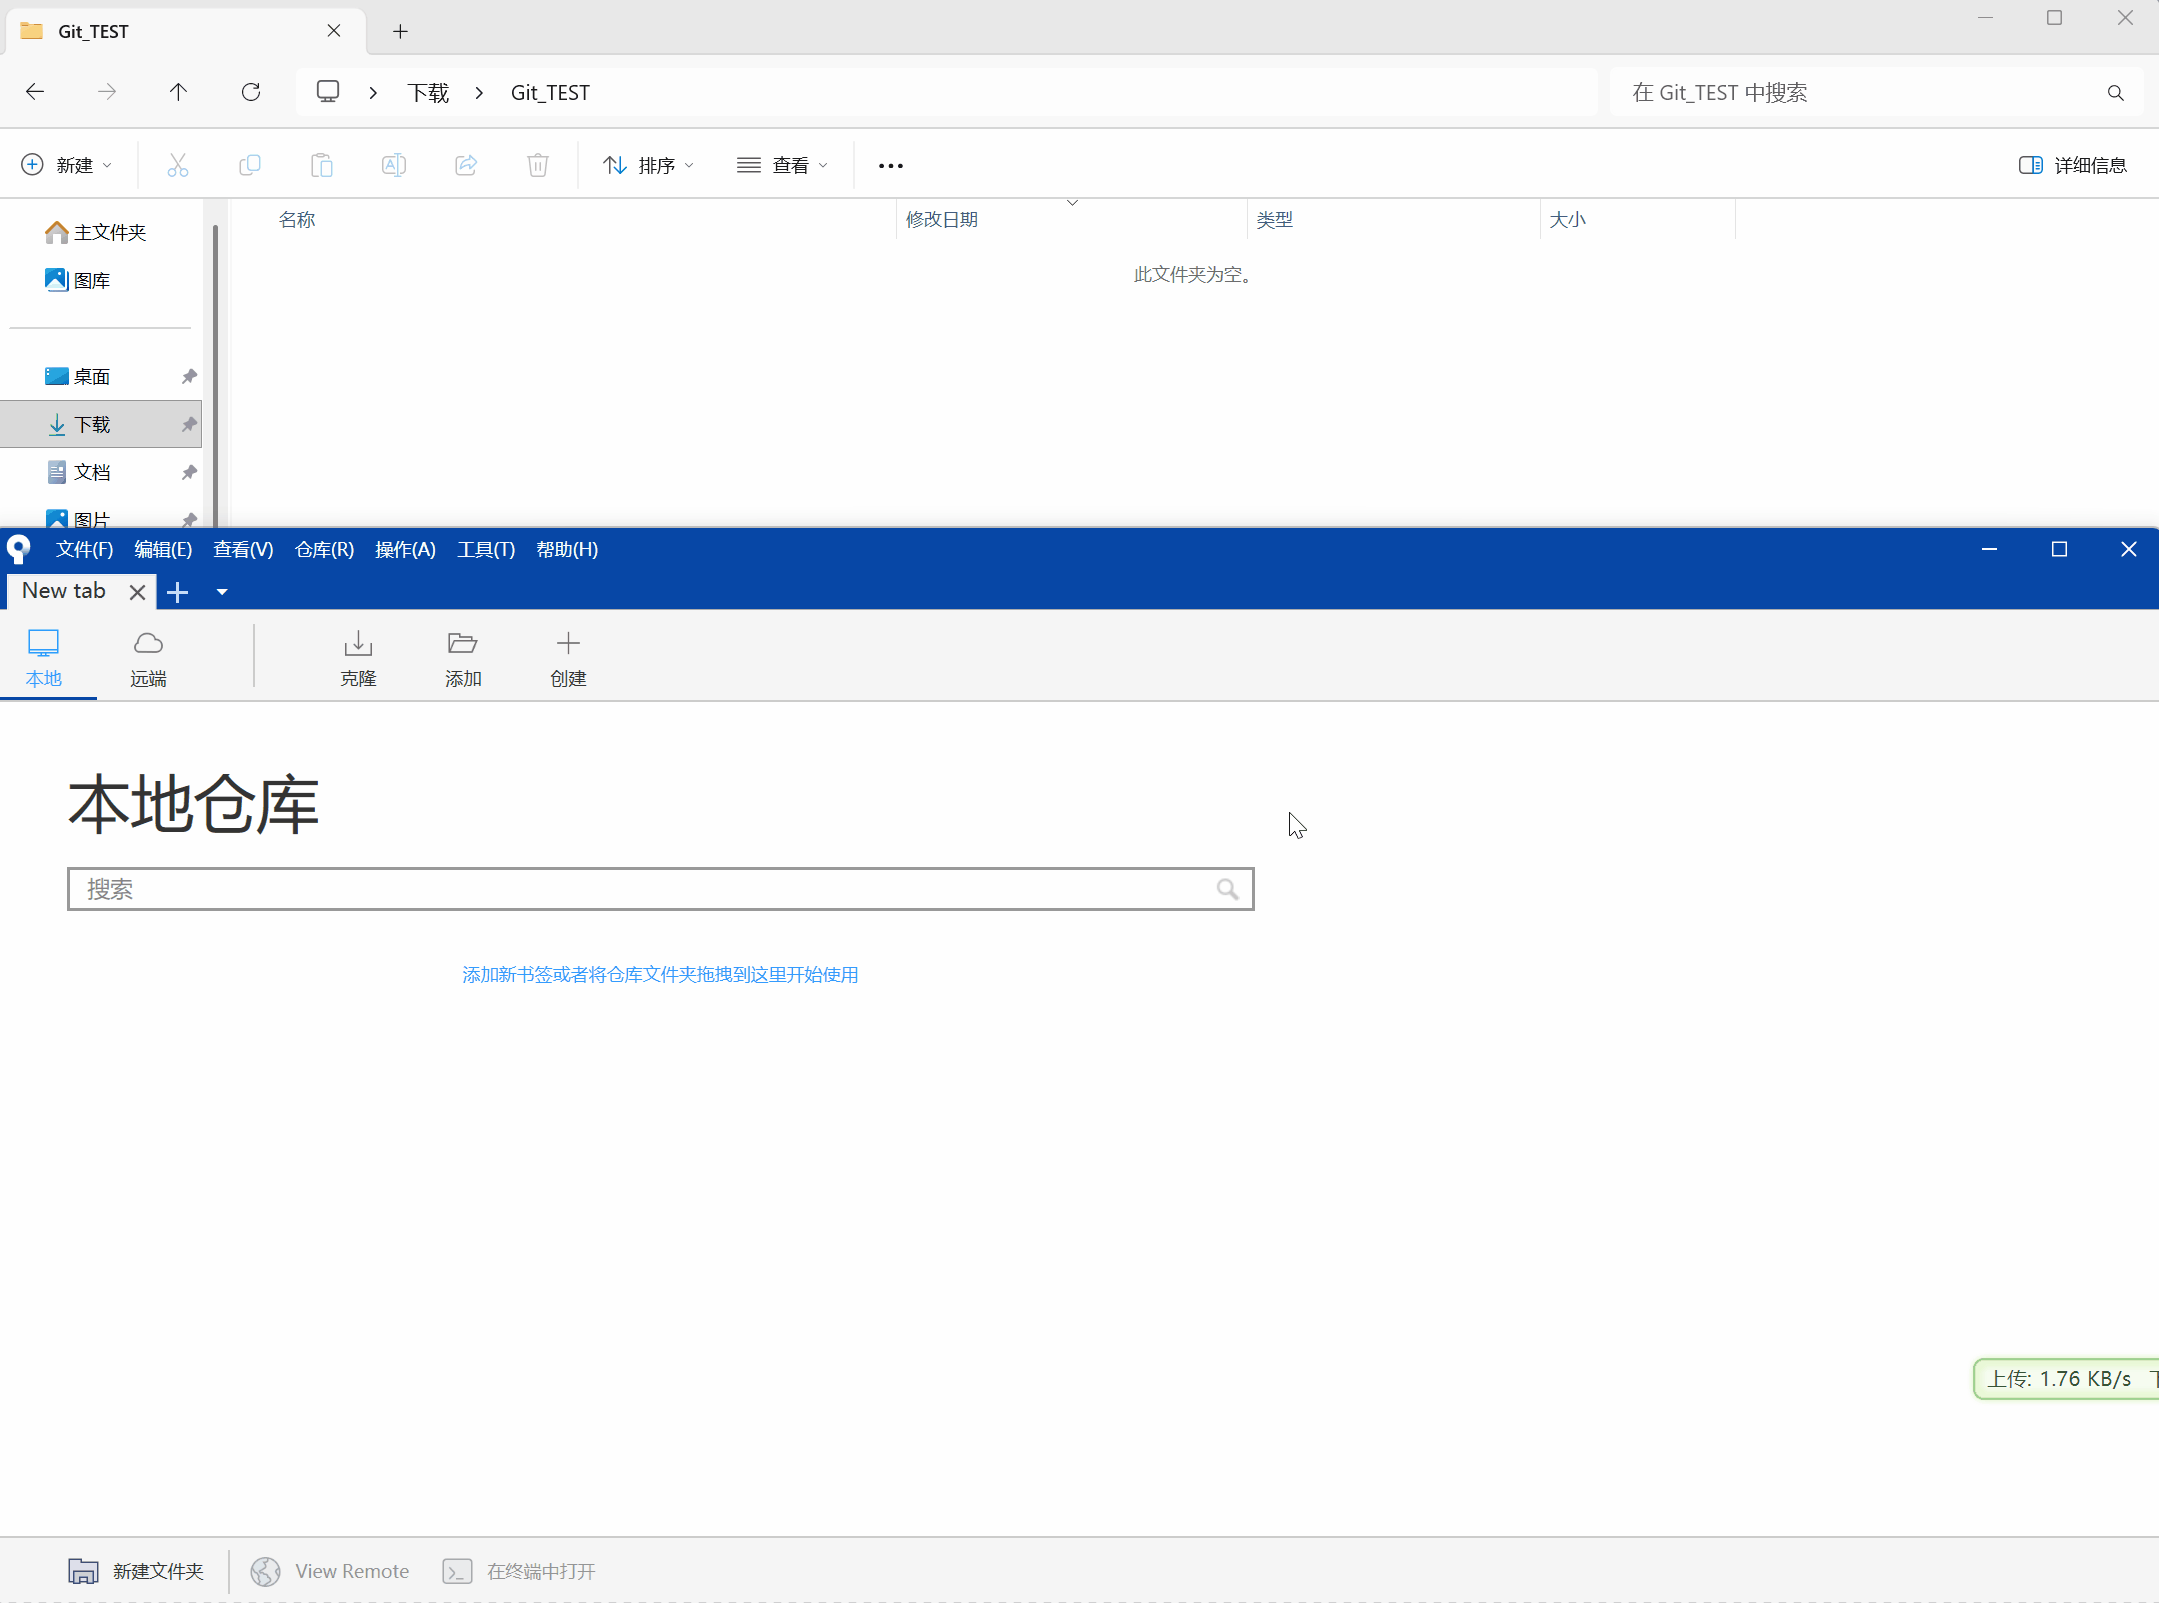
Task: Select the Local (本地) view icon
Action: 44,657
